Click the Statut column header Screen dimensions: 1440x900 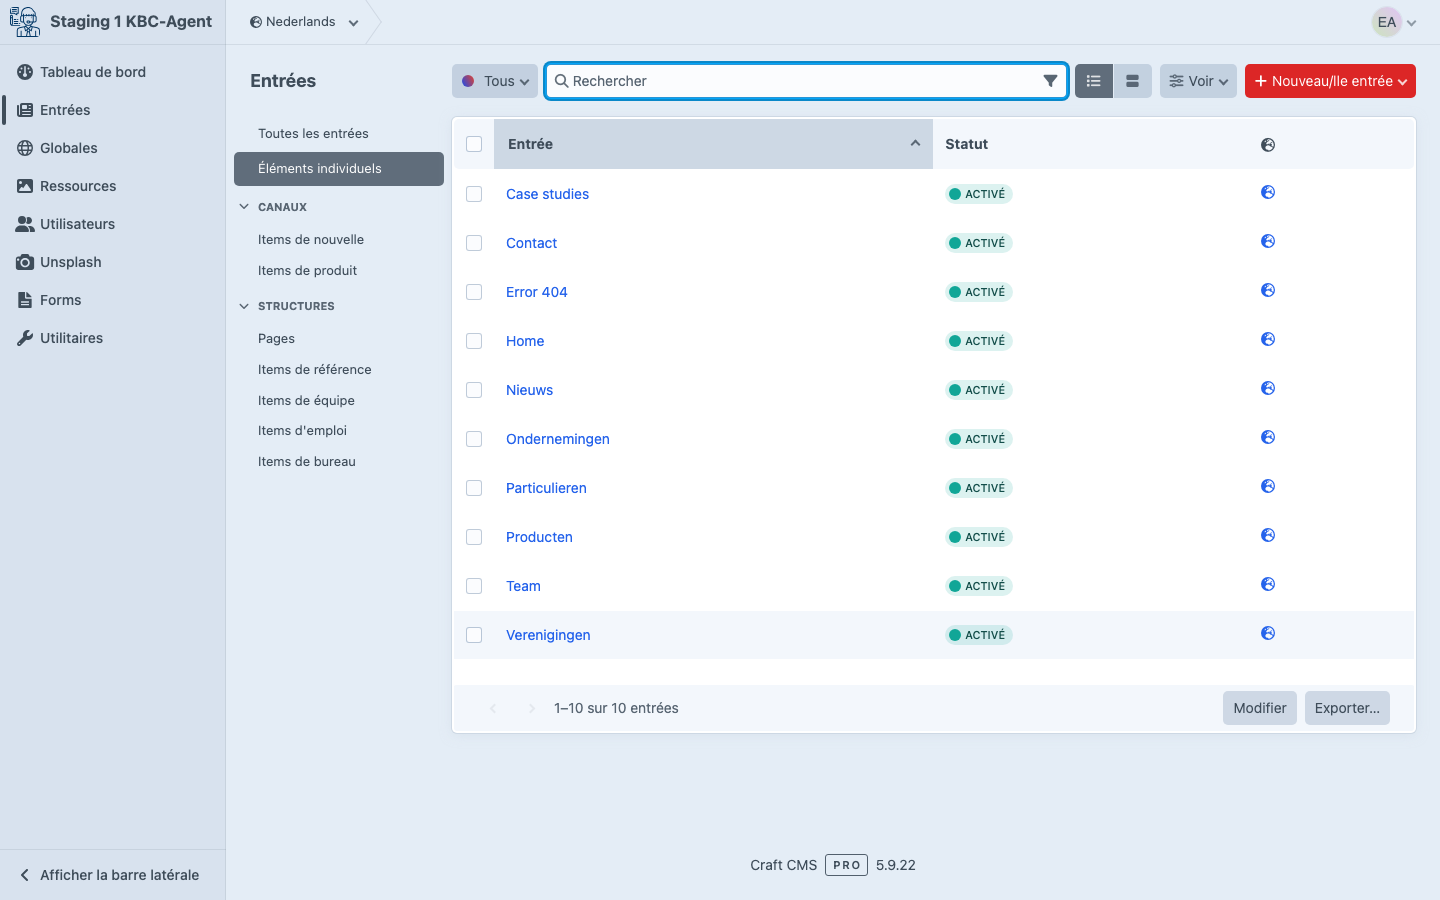coord(966,144)
